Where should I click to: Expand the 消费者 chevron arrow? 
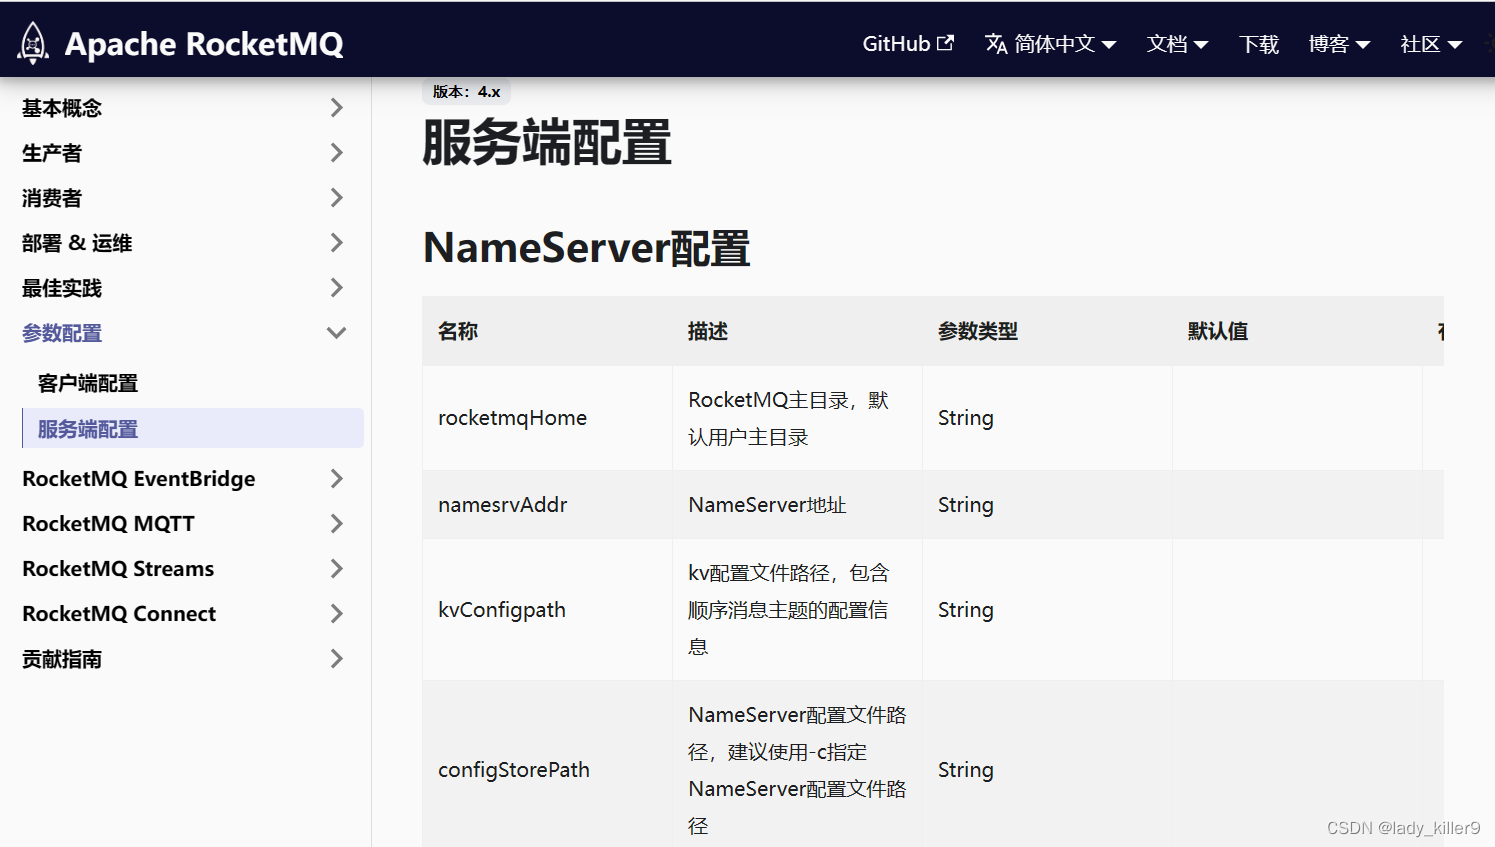coord(337,198)
